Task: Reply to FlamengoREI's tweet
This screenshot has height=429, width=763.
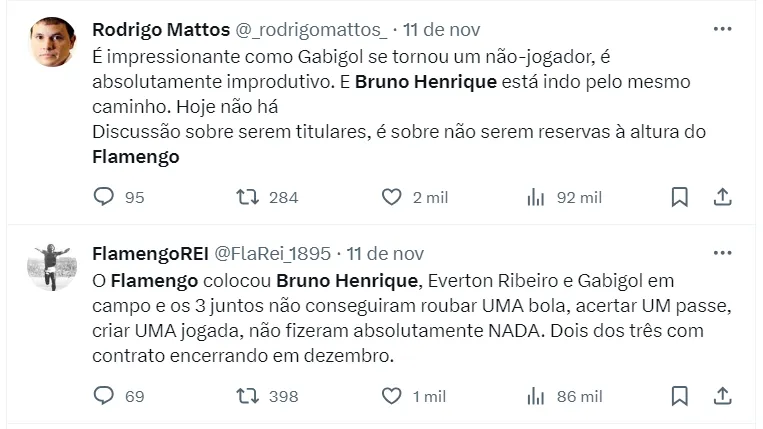Action: pos(104,396)
